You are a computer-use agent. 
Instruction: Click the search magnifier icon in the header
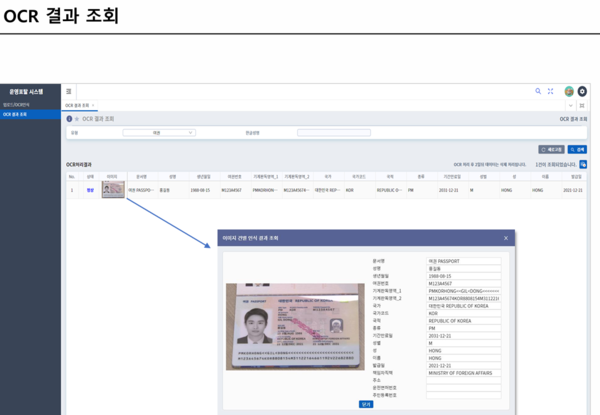(x=538, y=91)
